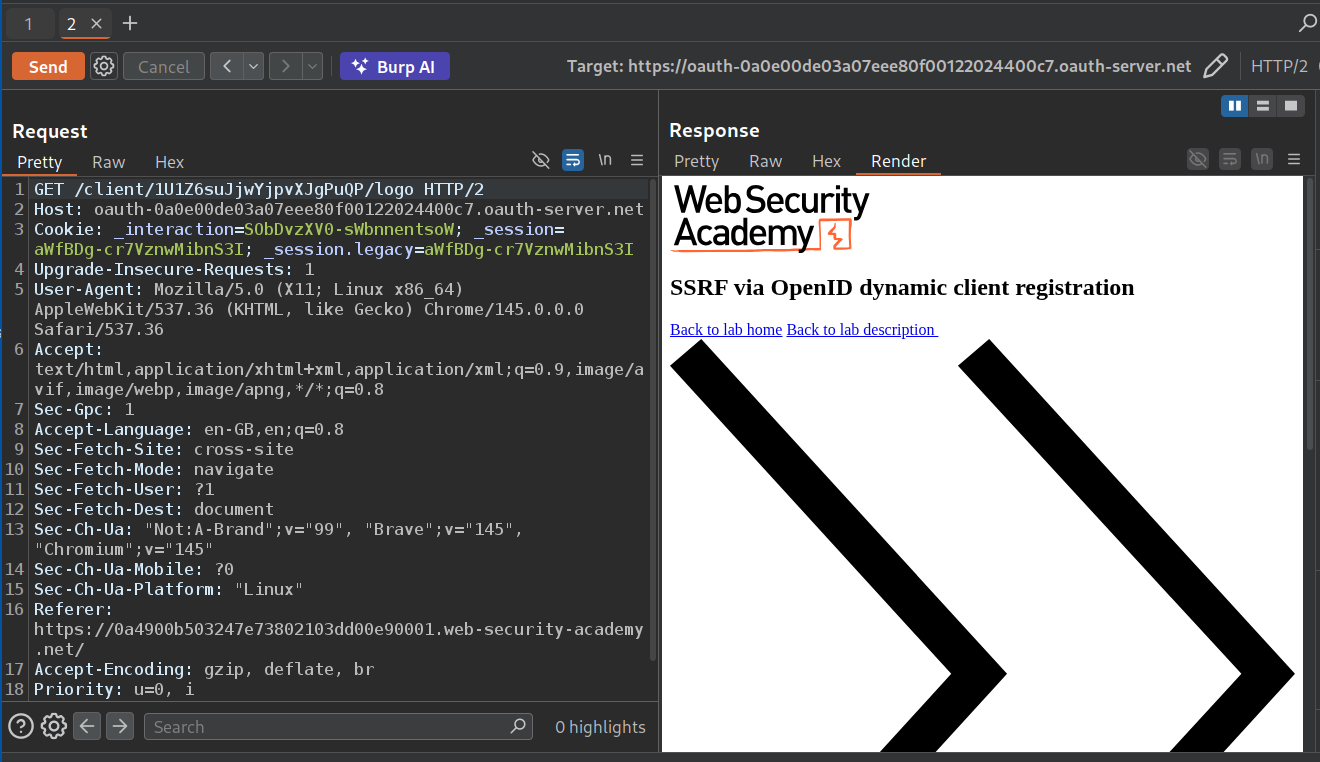Toggle non-printable \n characters in Request
This screenshot has width=1320, height=762.
(x=605, y=160)
